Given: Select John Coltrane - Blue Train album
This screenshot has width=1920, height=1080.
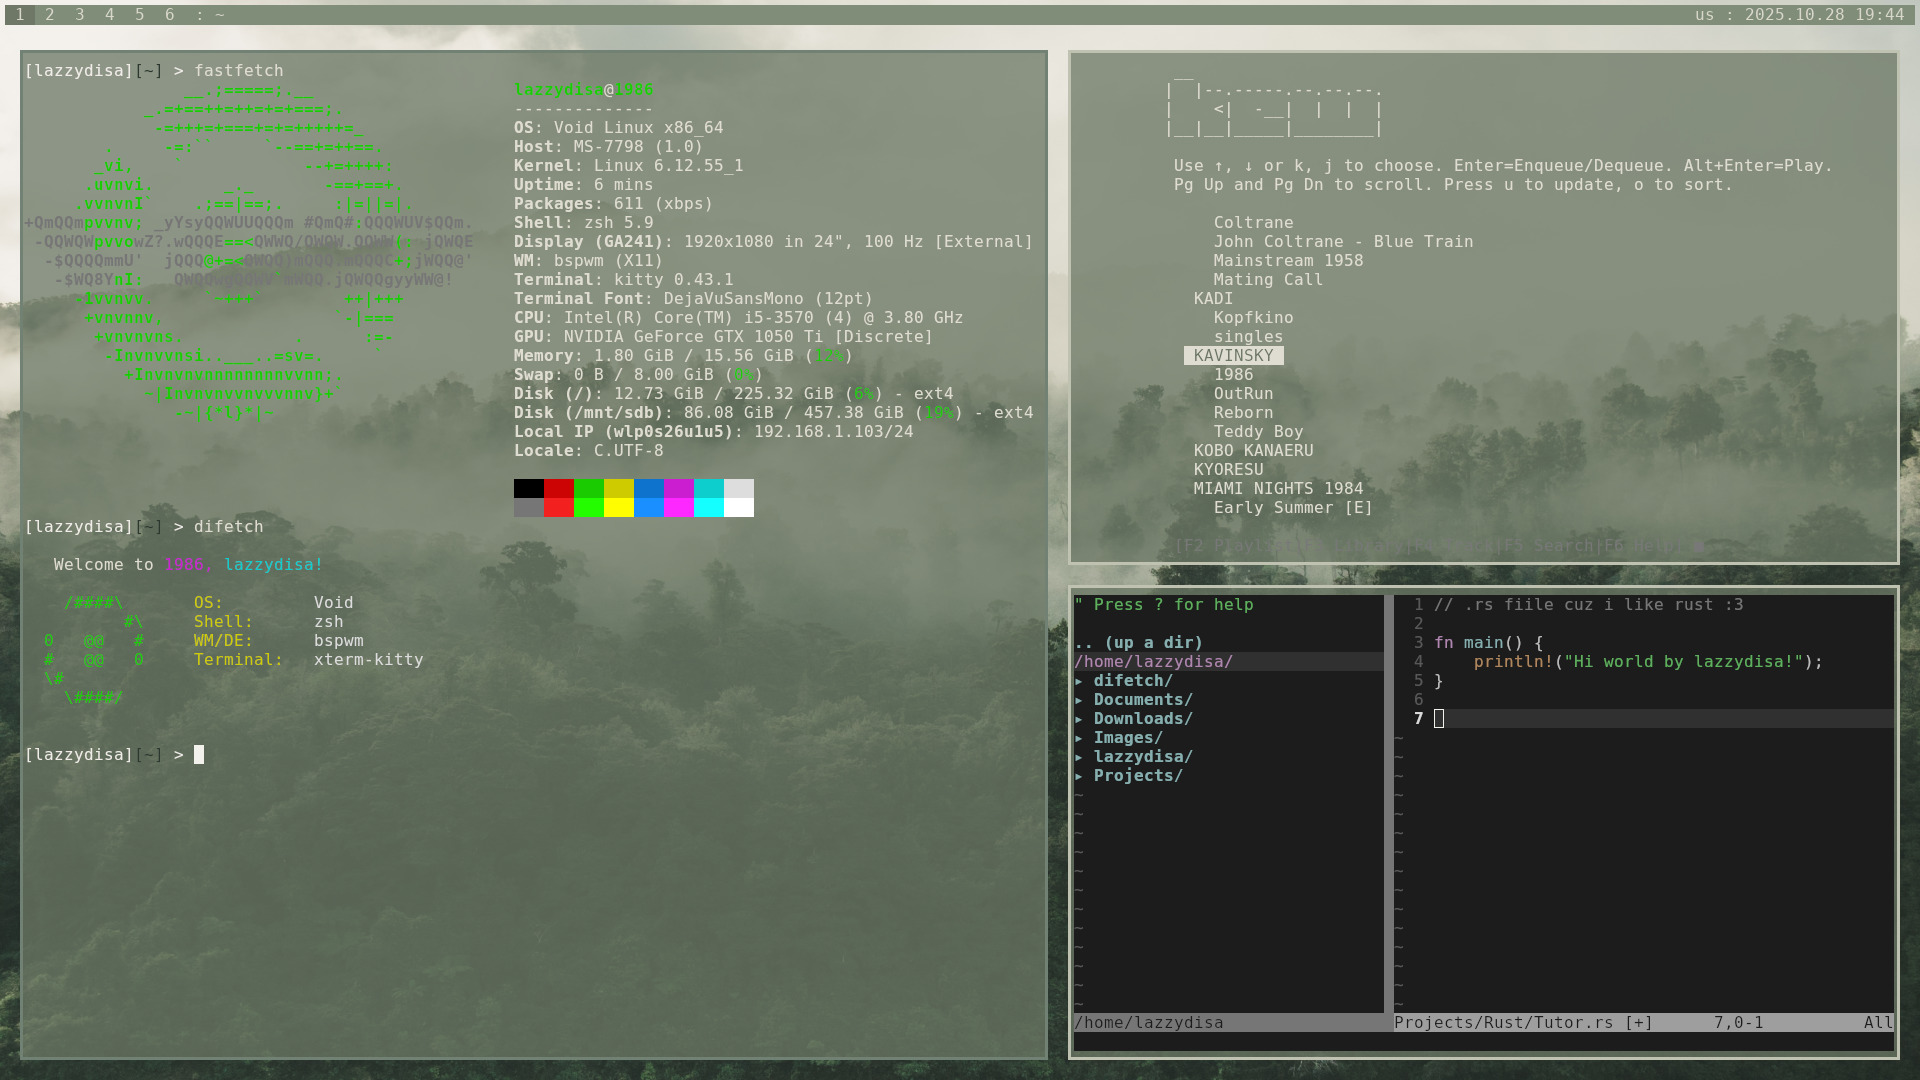Looking at the screenshot, I should [x=1342, y=242].
